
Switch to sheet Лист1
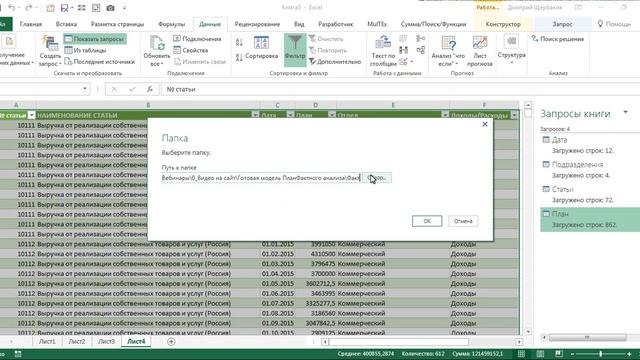click(x=47, y=342)
